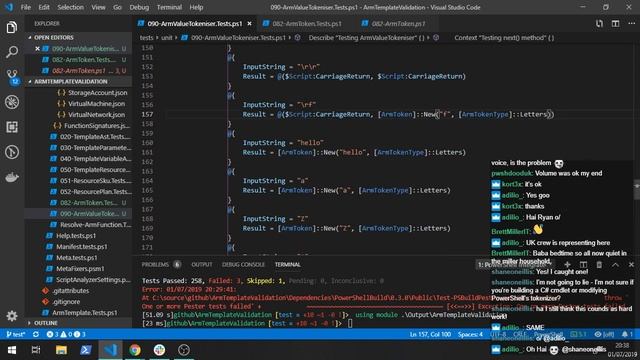Open the Help menu
The height and width of the screenshot is (360, 640).
[x=196, y=7]
